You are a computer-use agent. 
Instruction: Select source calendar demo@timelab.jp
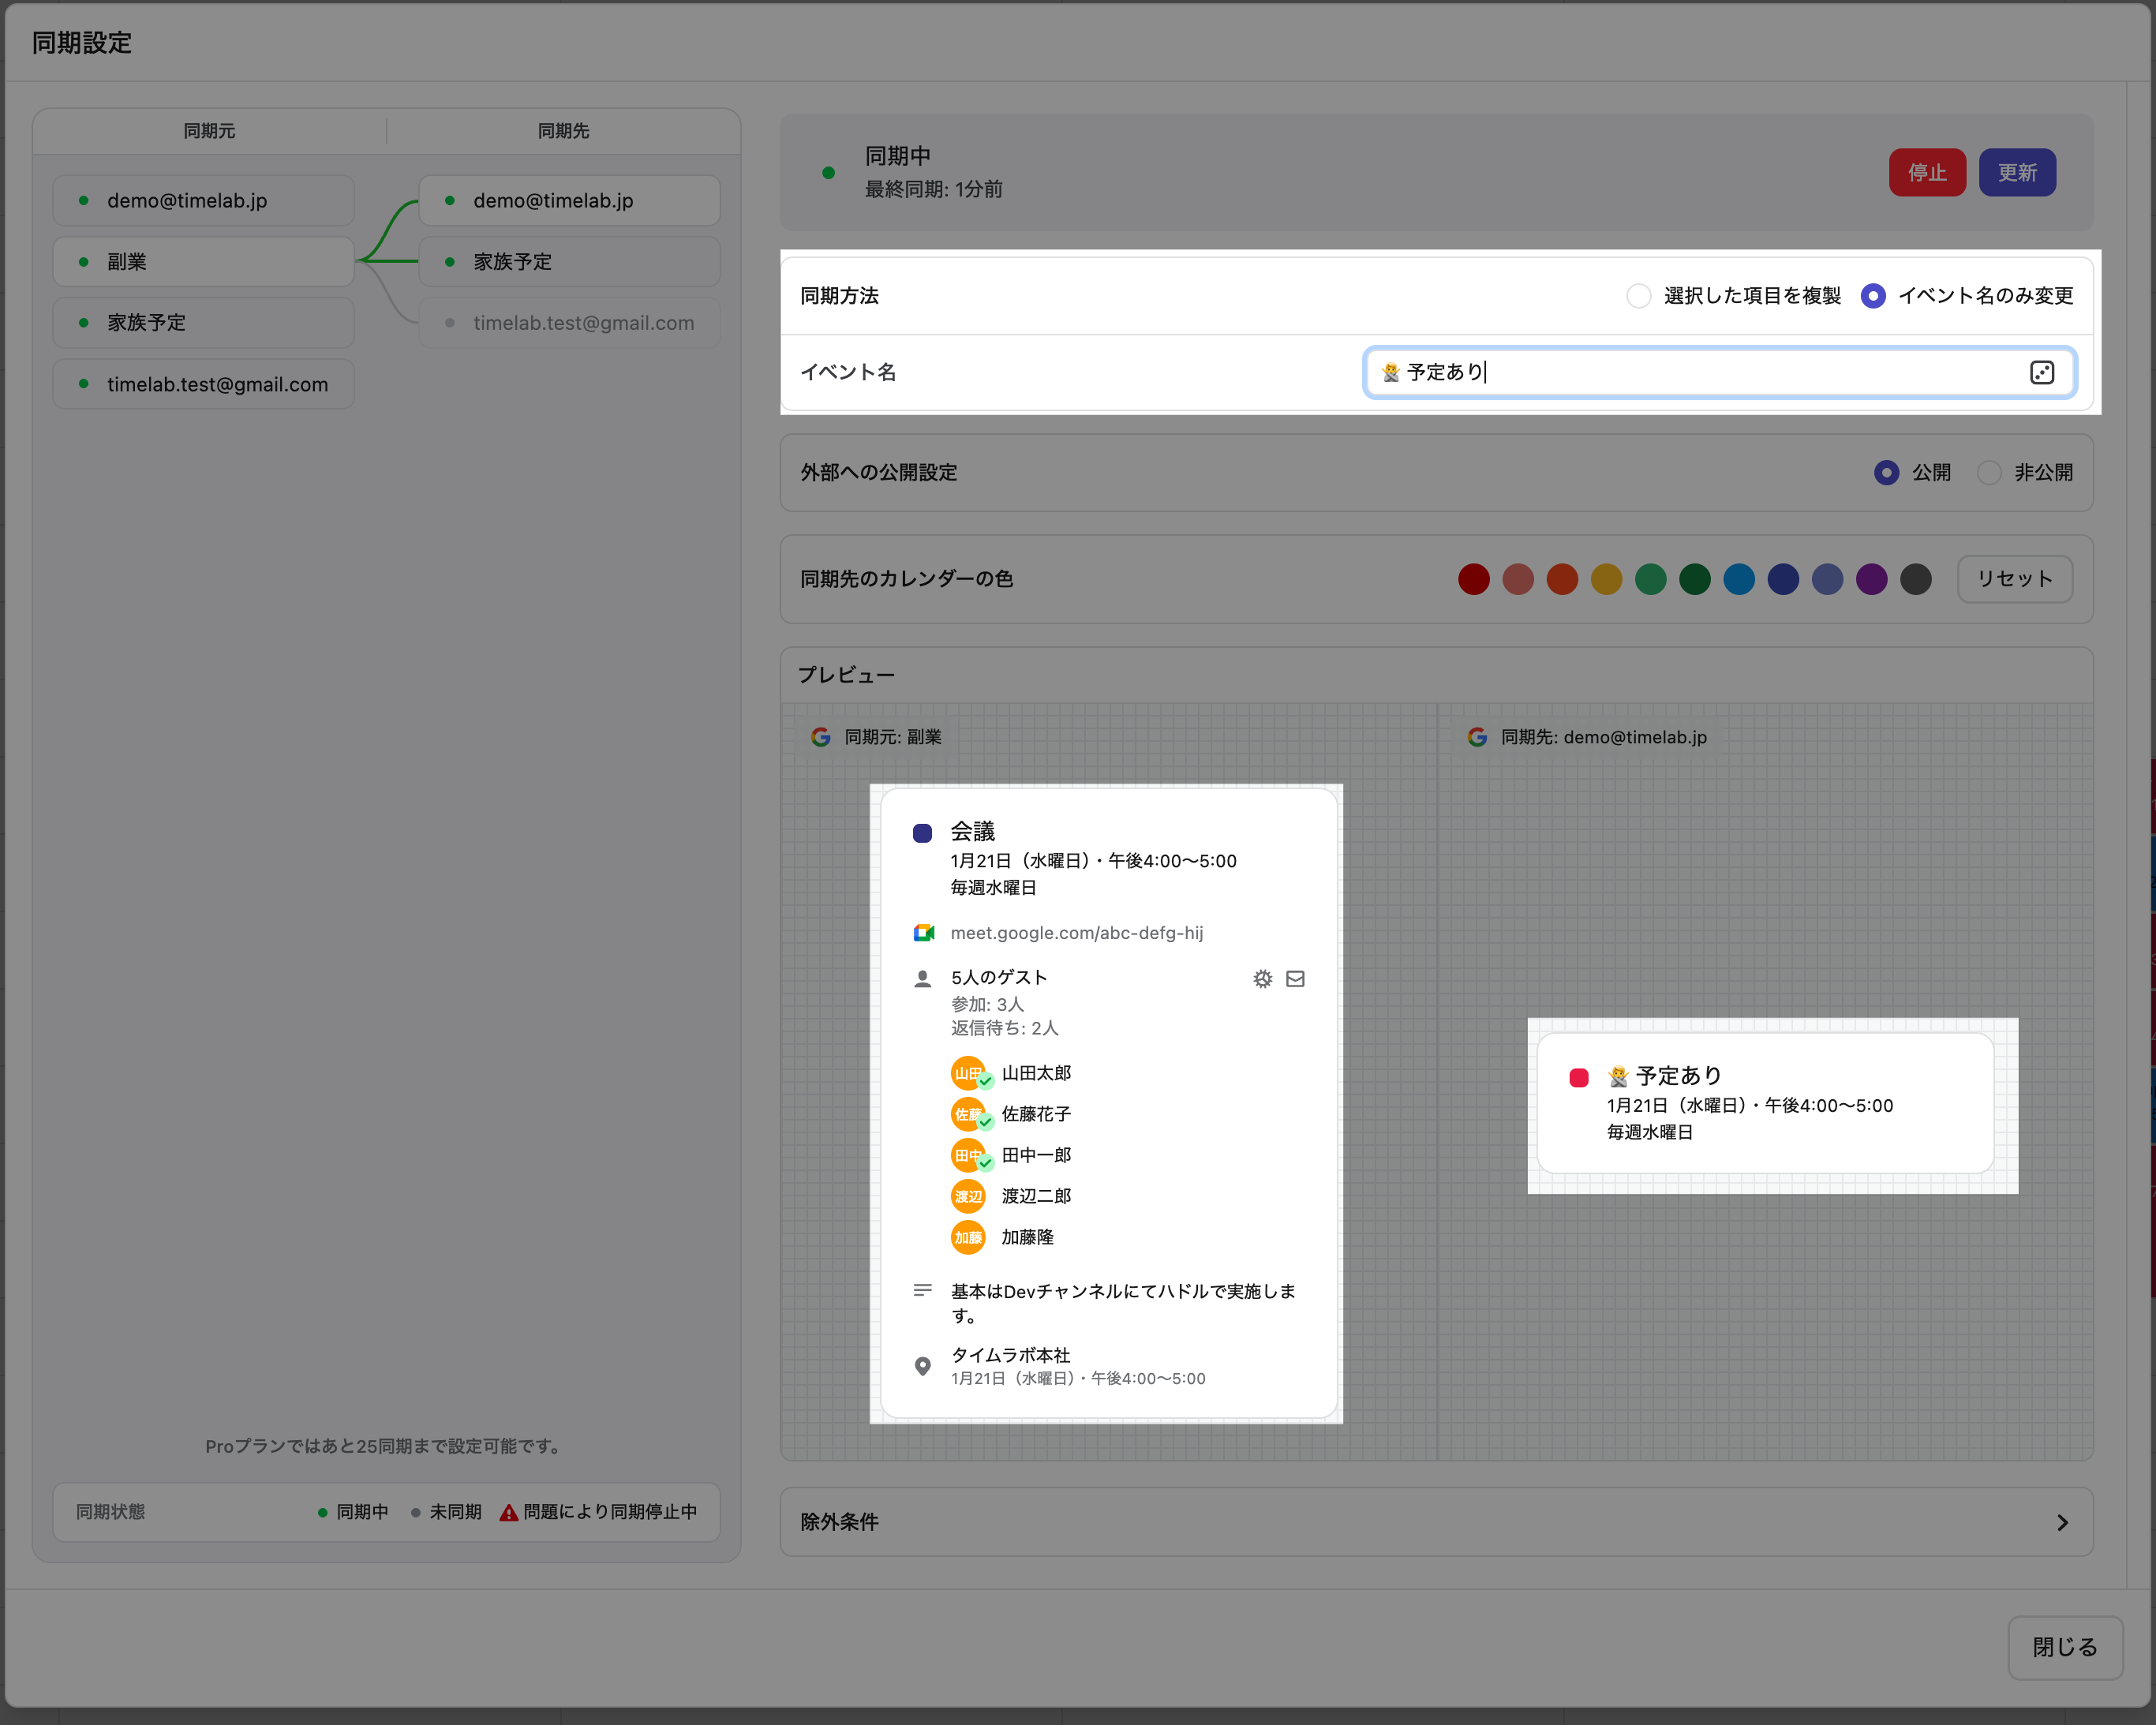[203, 201]
